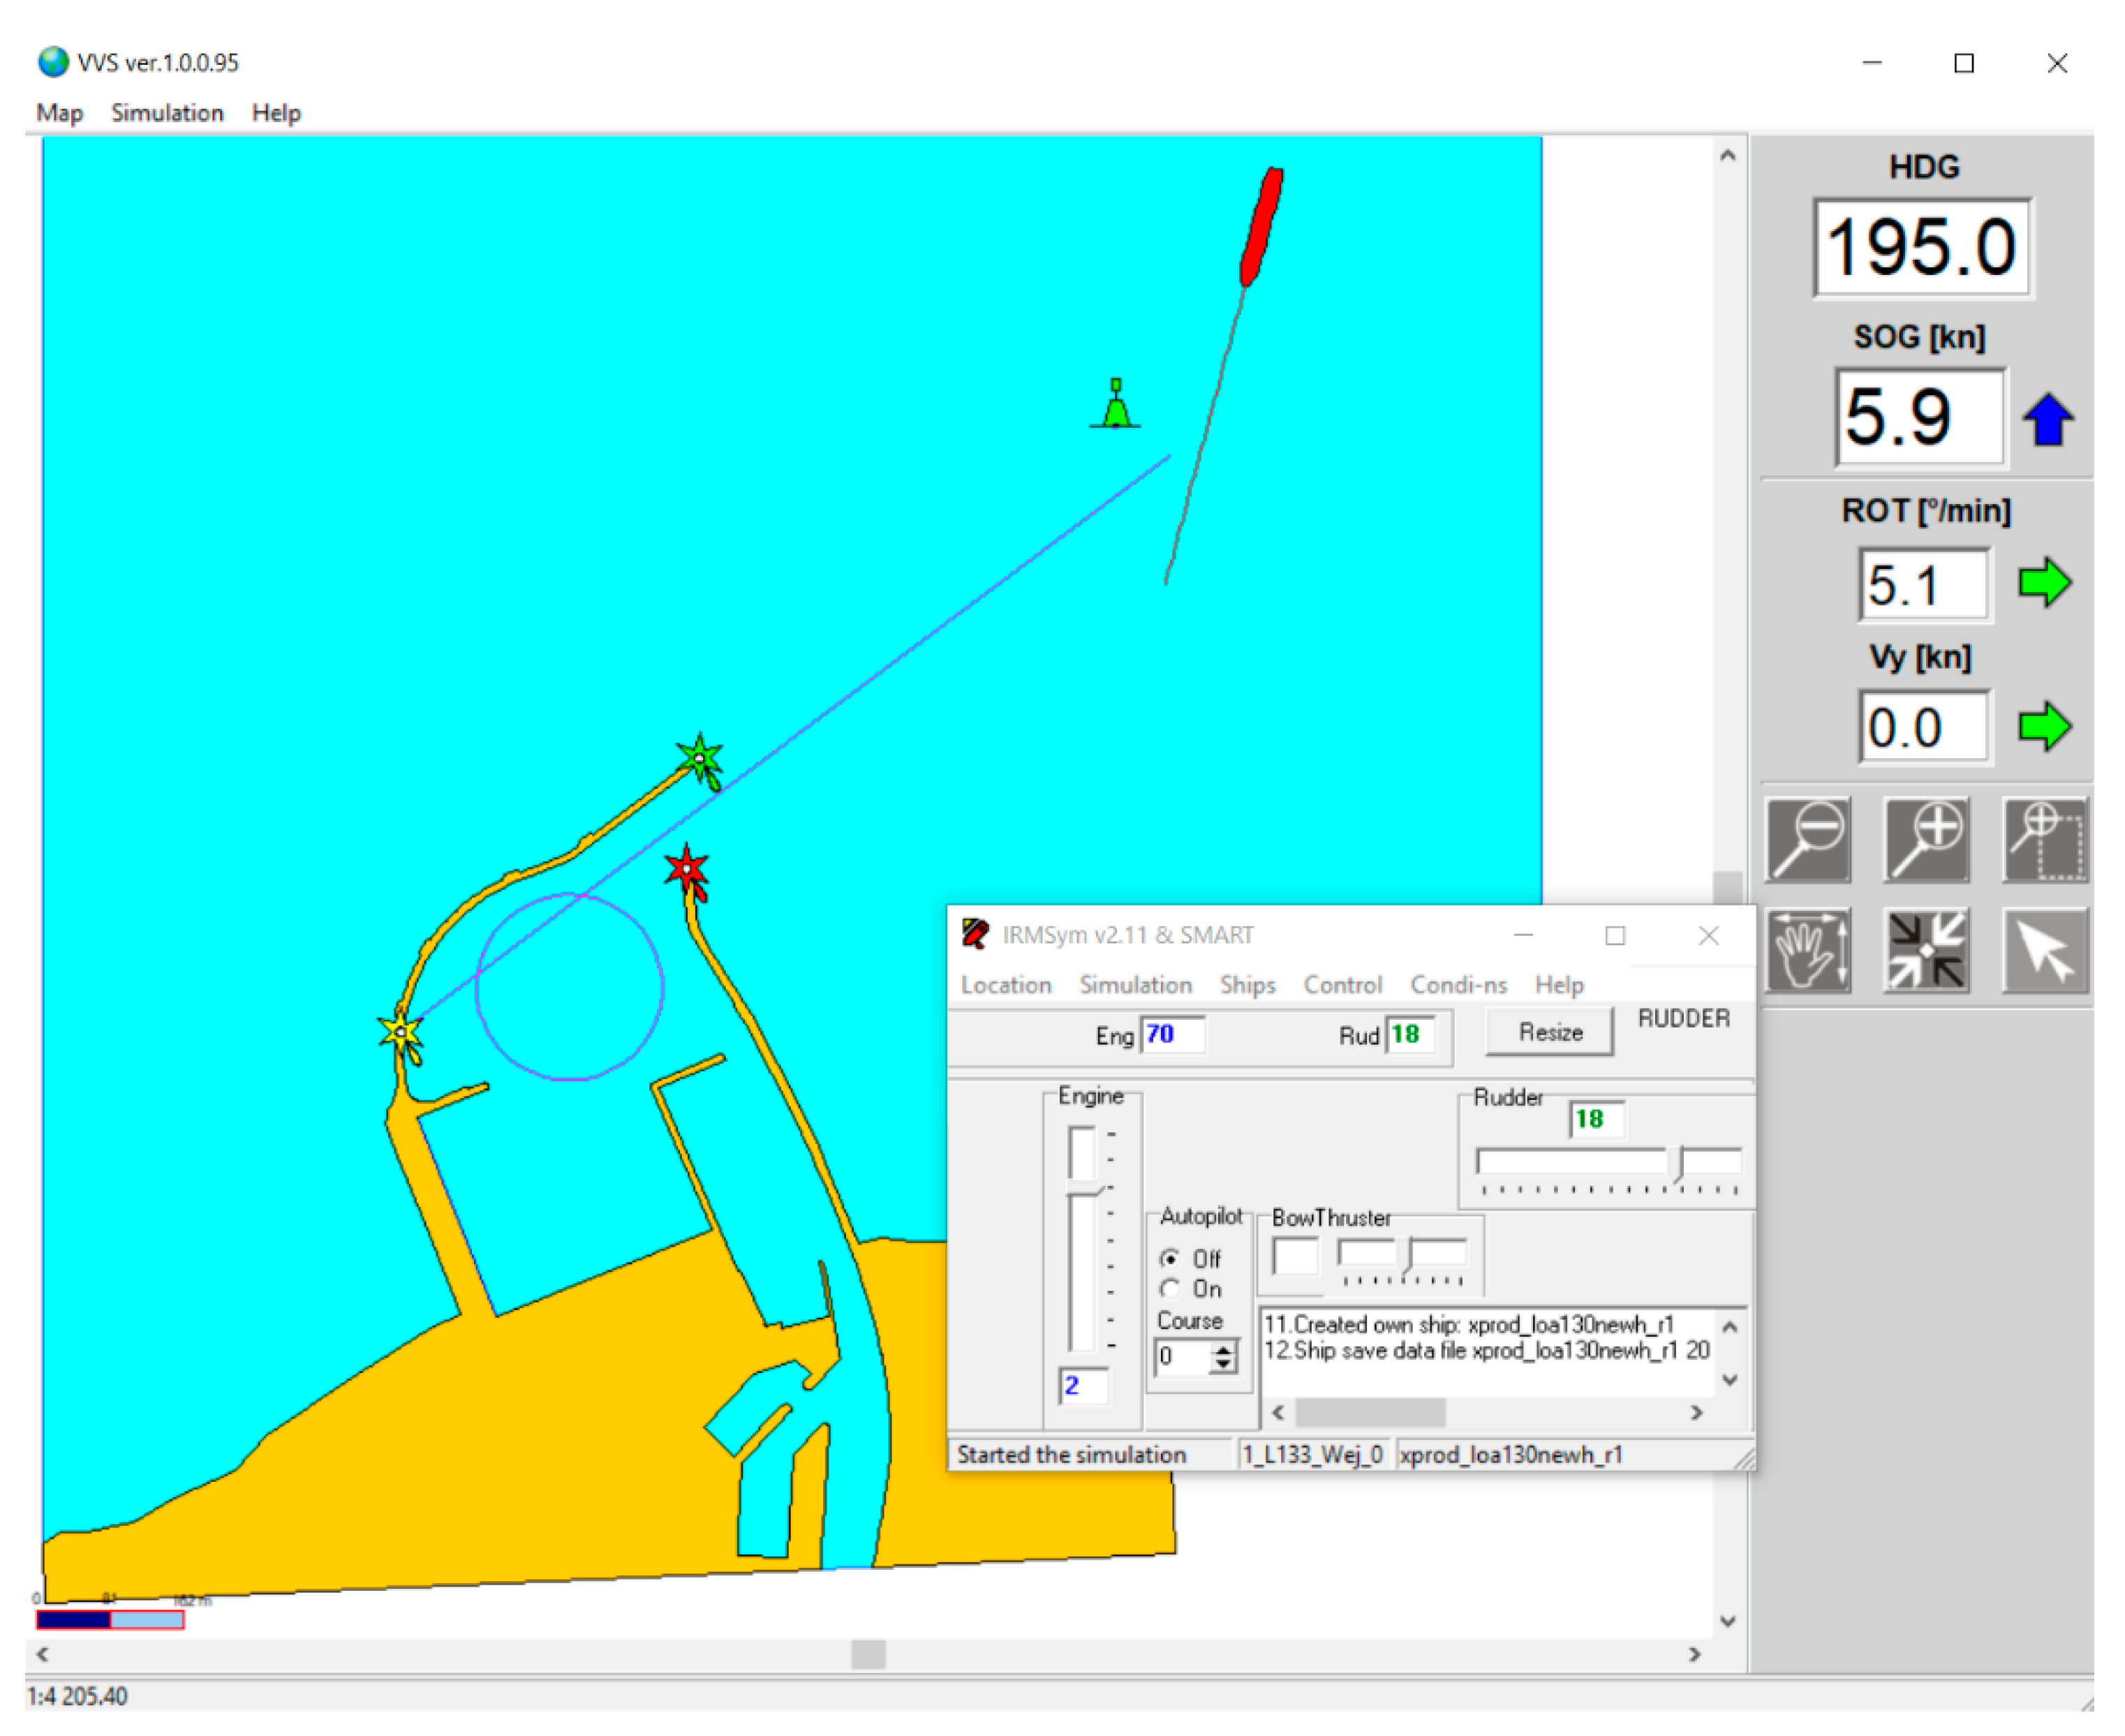
Task: Select the zoom-to-rectangle area tool
Action: [x=2045, y=840]
